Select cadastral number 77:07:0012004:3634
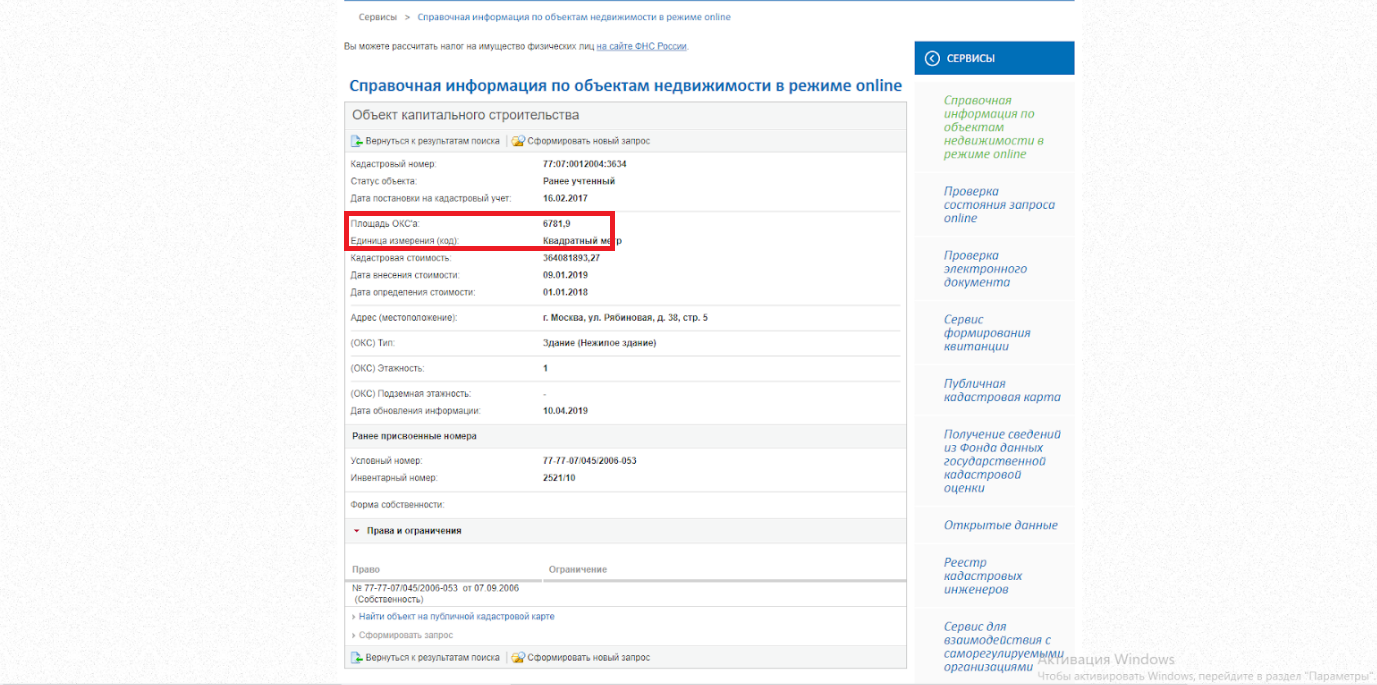The image size is (1377, 685). click(x=584, y=164)
